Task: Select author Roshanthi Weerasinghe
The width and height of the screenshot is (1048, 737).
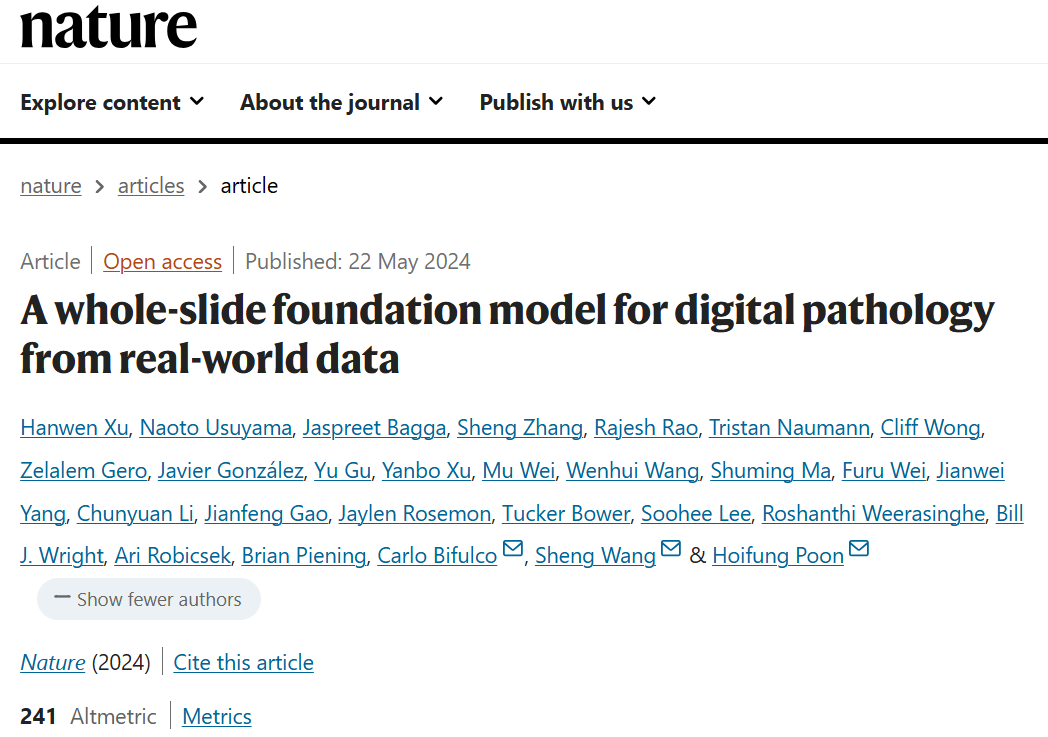Action: click(873, 514)
